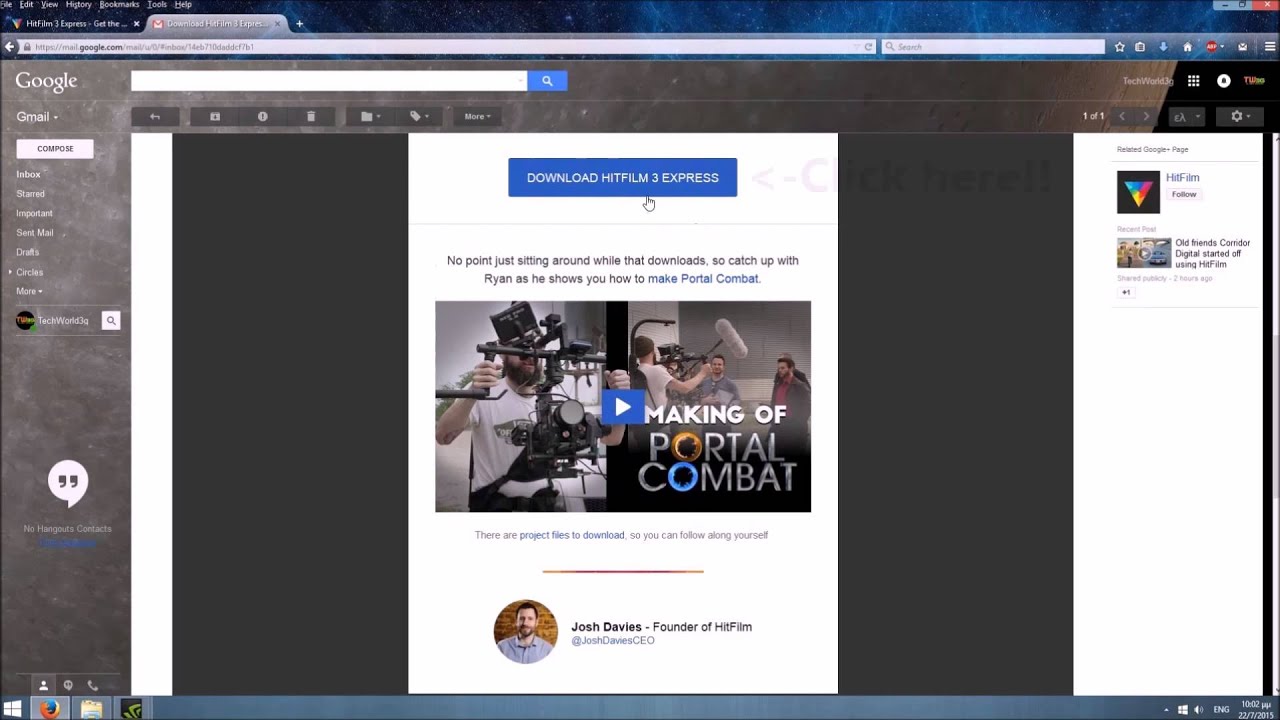Switch to the Hangouts conversations tab icon
The image size is (1280, 720).
click(68, 686)
